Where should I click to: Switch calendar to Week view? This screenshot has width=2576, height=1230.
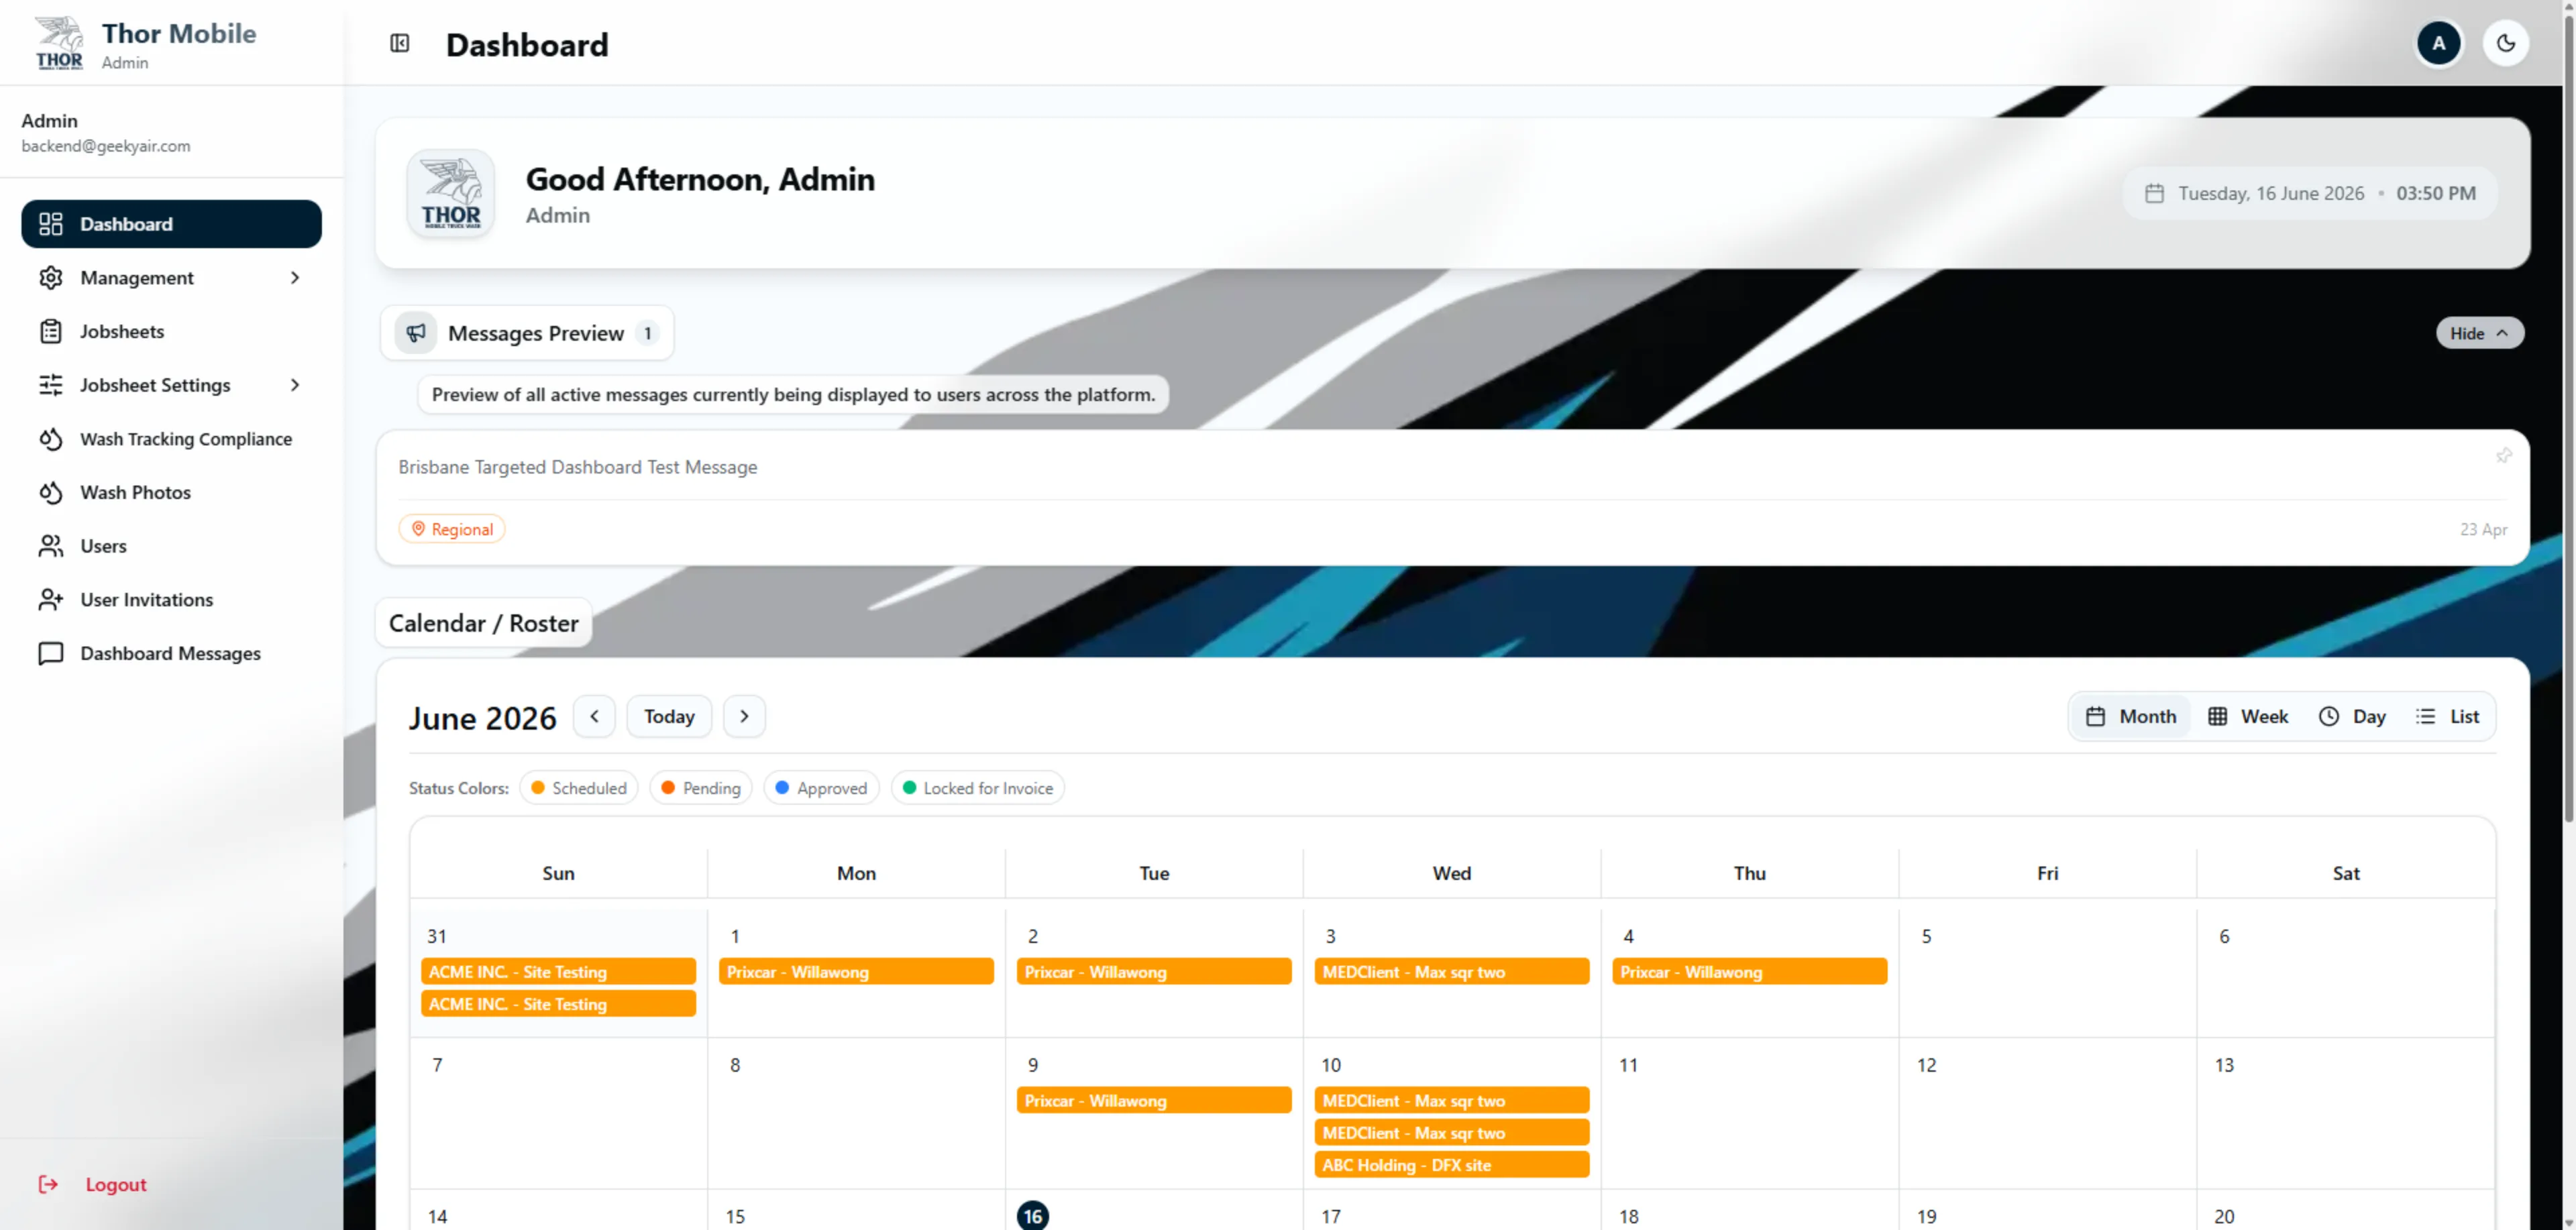pos(2248,717)
